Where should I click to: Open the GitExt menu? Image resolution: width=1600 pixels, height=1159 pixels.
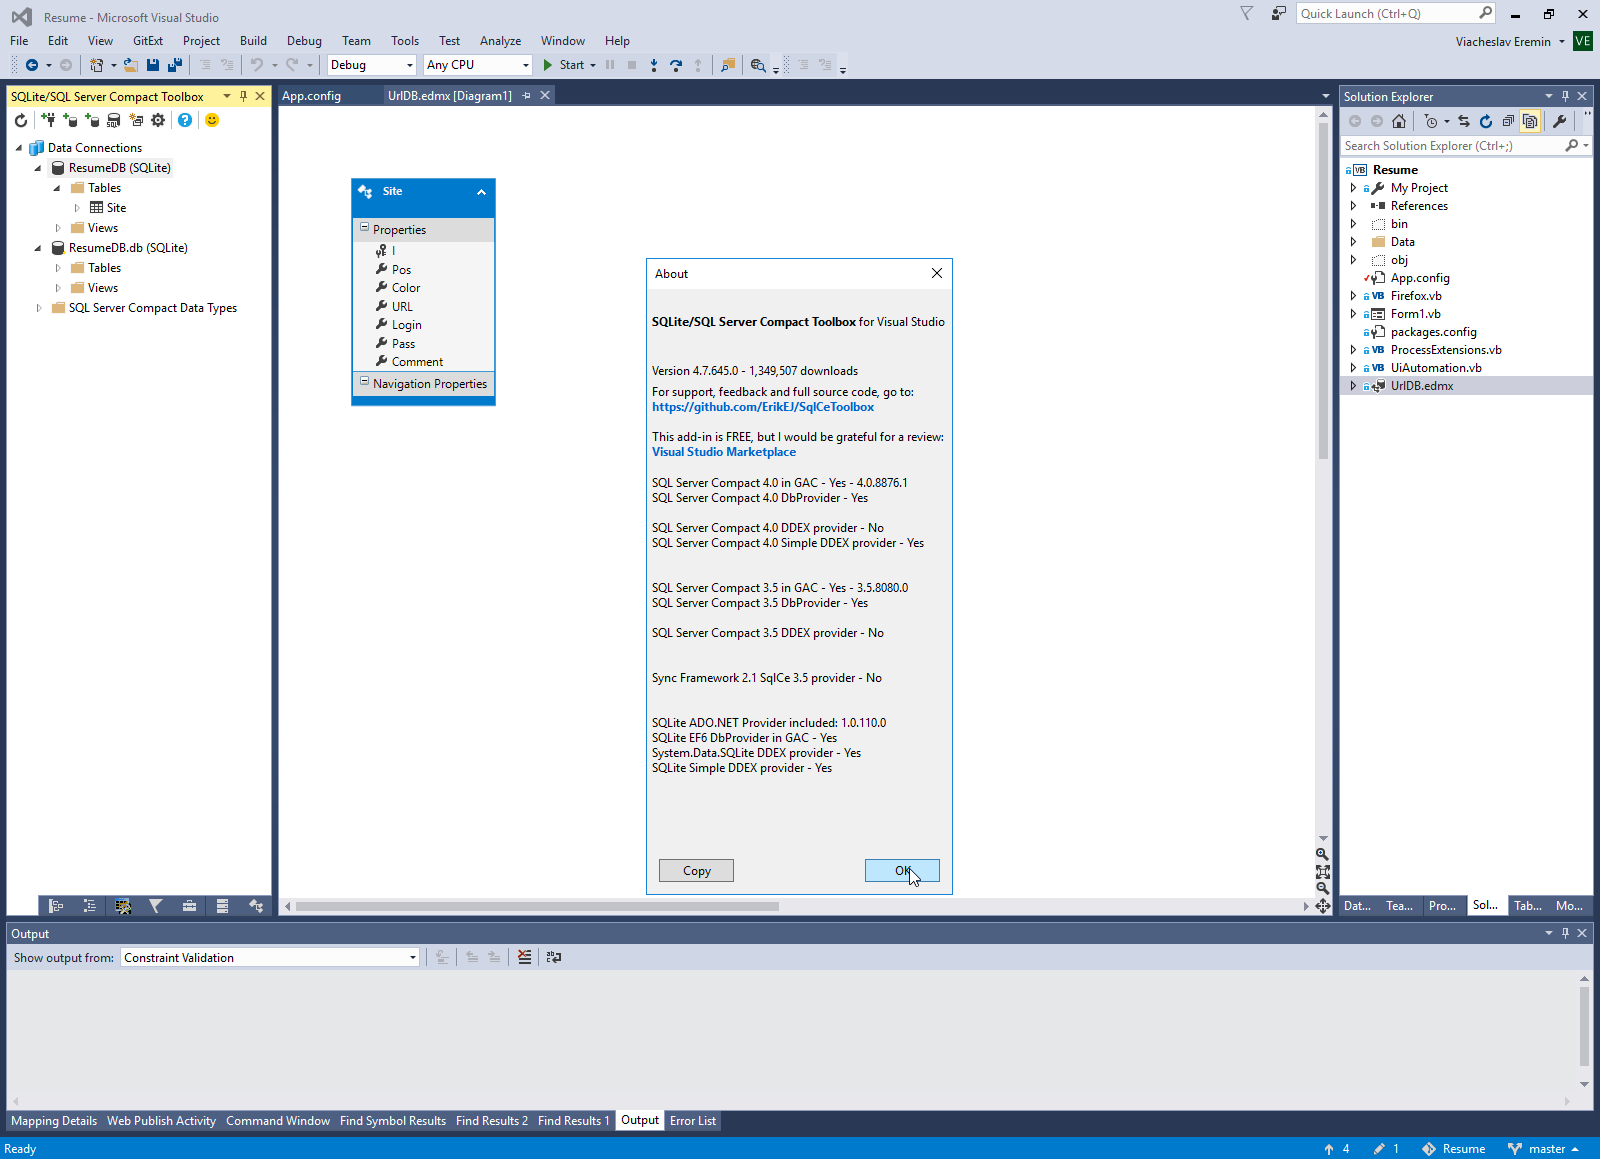tap(148, 41)
